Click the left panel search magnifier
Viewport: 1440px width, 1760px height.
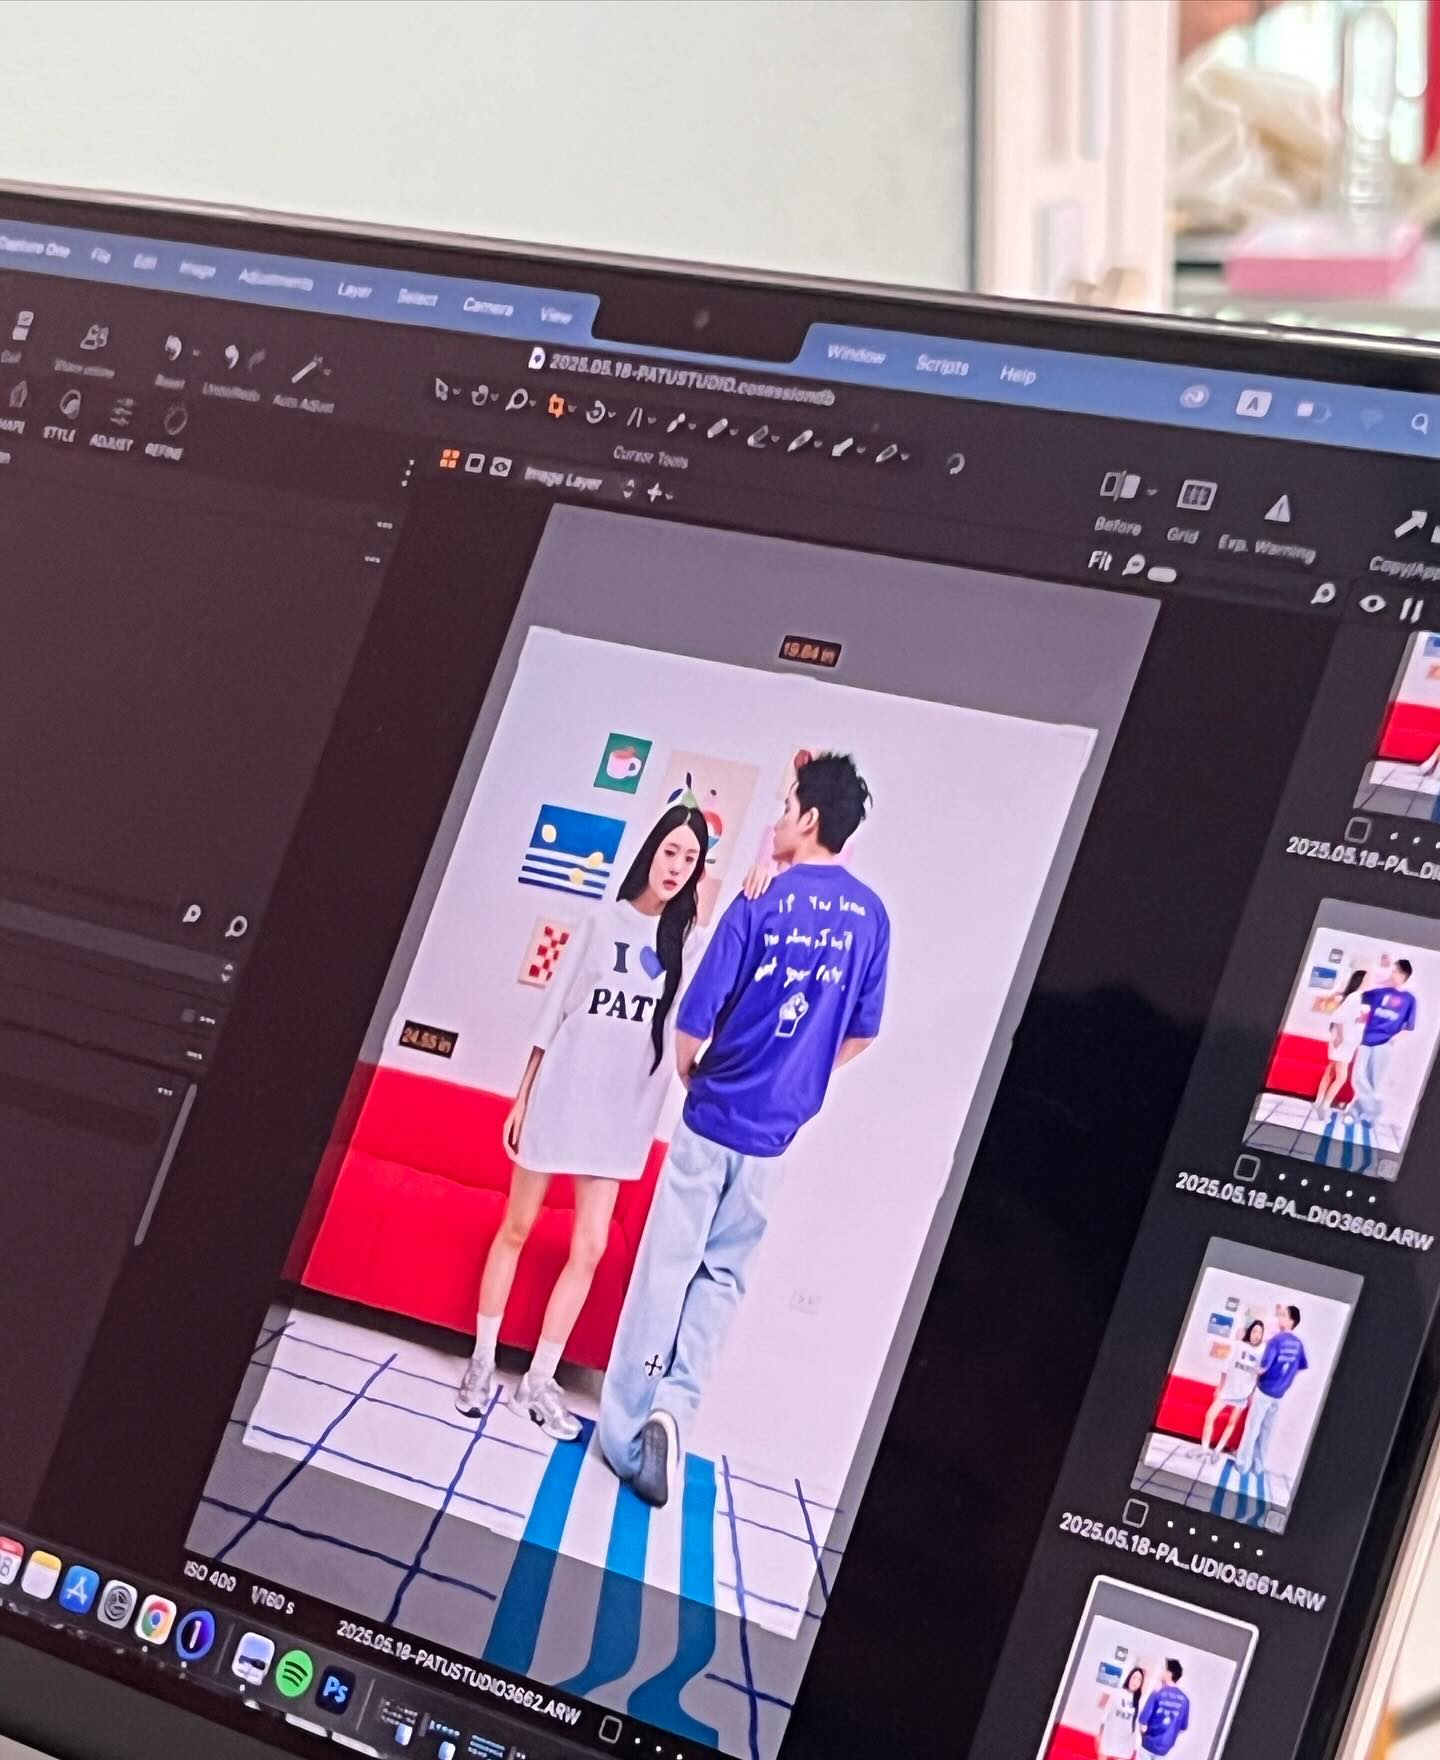(236, 927)
